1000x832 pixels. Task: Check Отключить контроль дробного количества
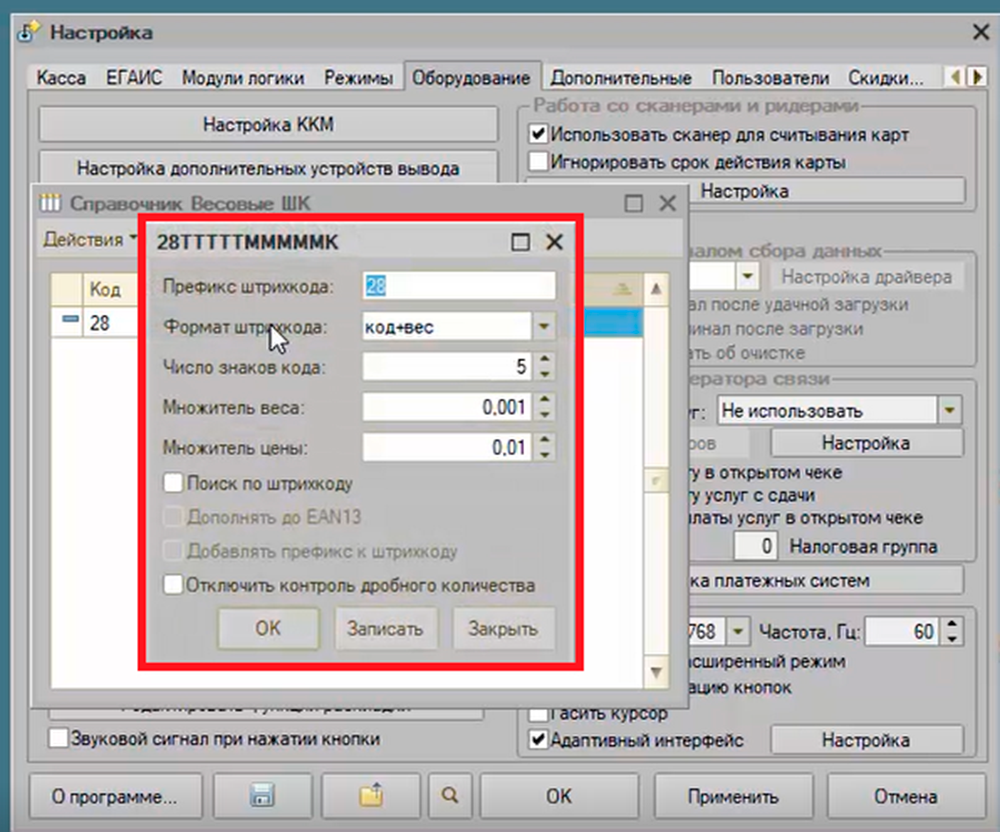pos(174,585)
